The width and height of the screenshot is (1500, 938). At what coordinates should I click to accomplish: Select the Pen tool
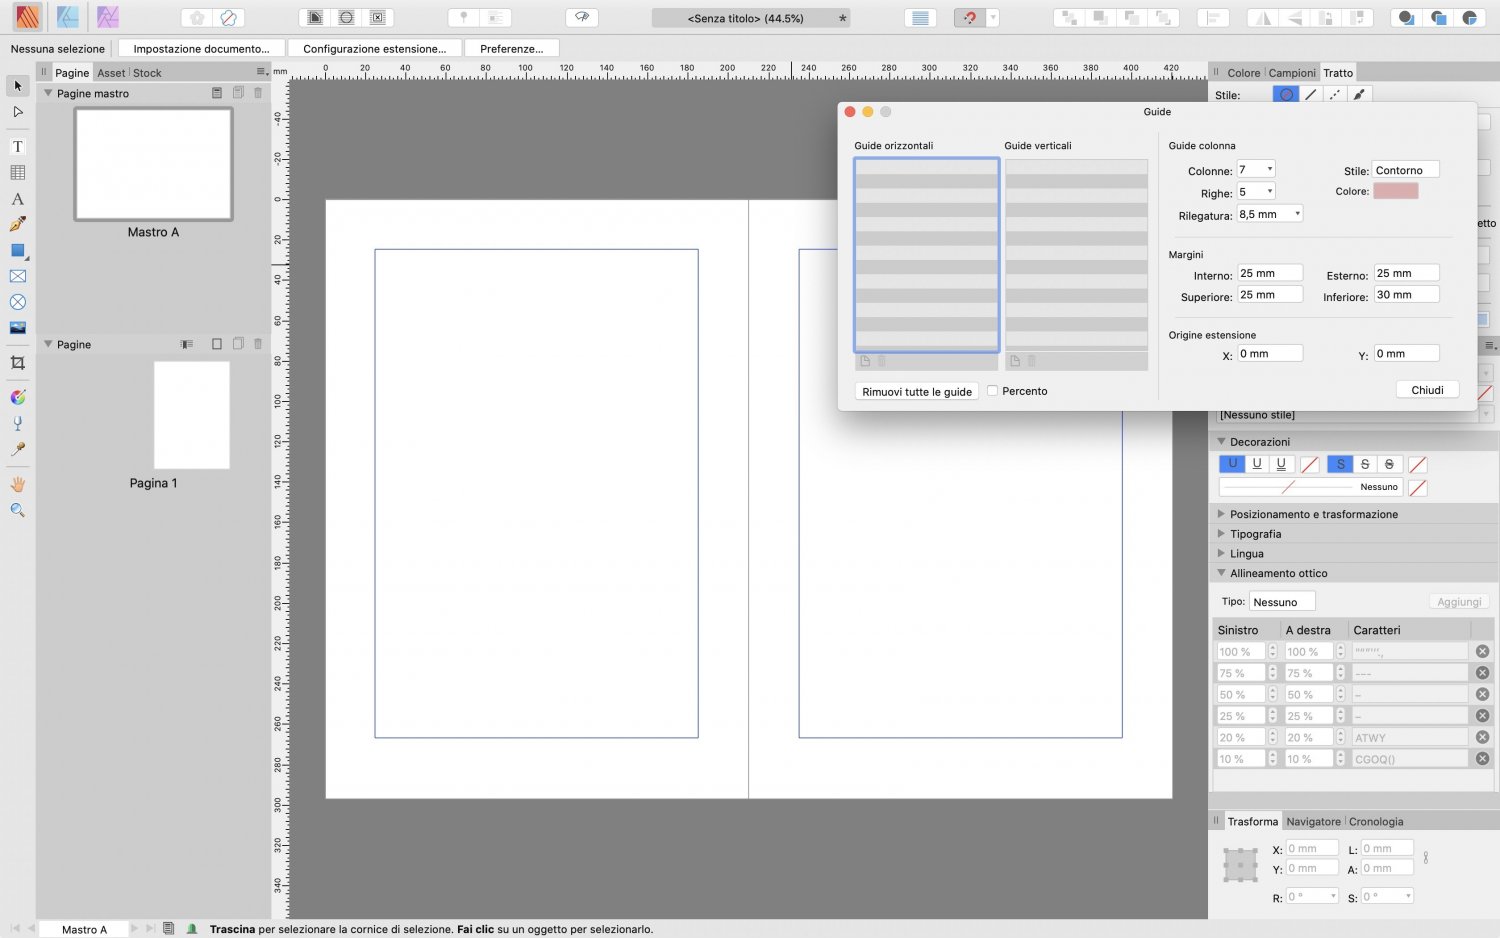pyautogui.click(x=17, y=224)
